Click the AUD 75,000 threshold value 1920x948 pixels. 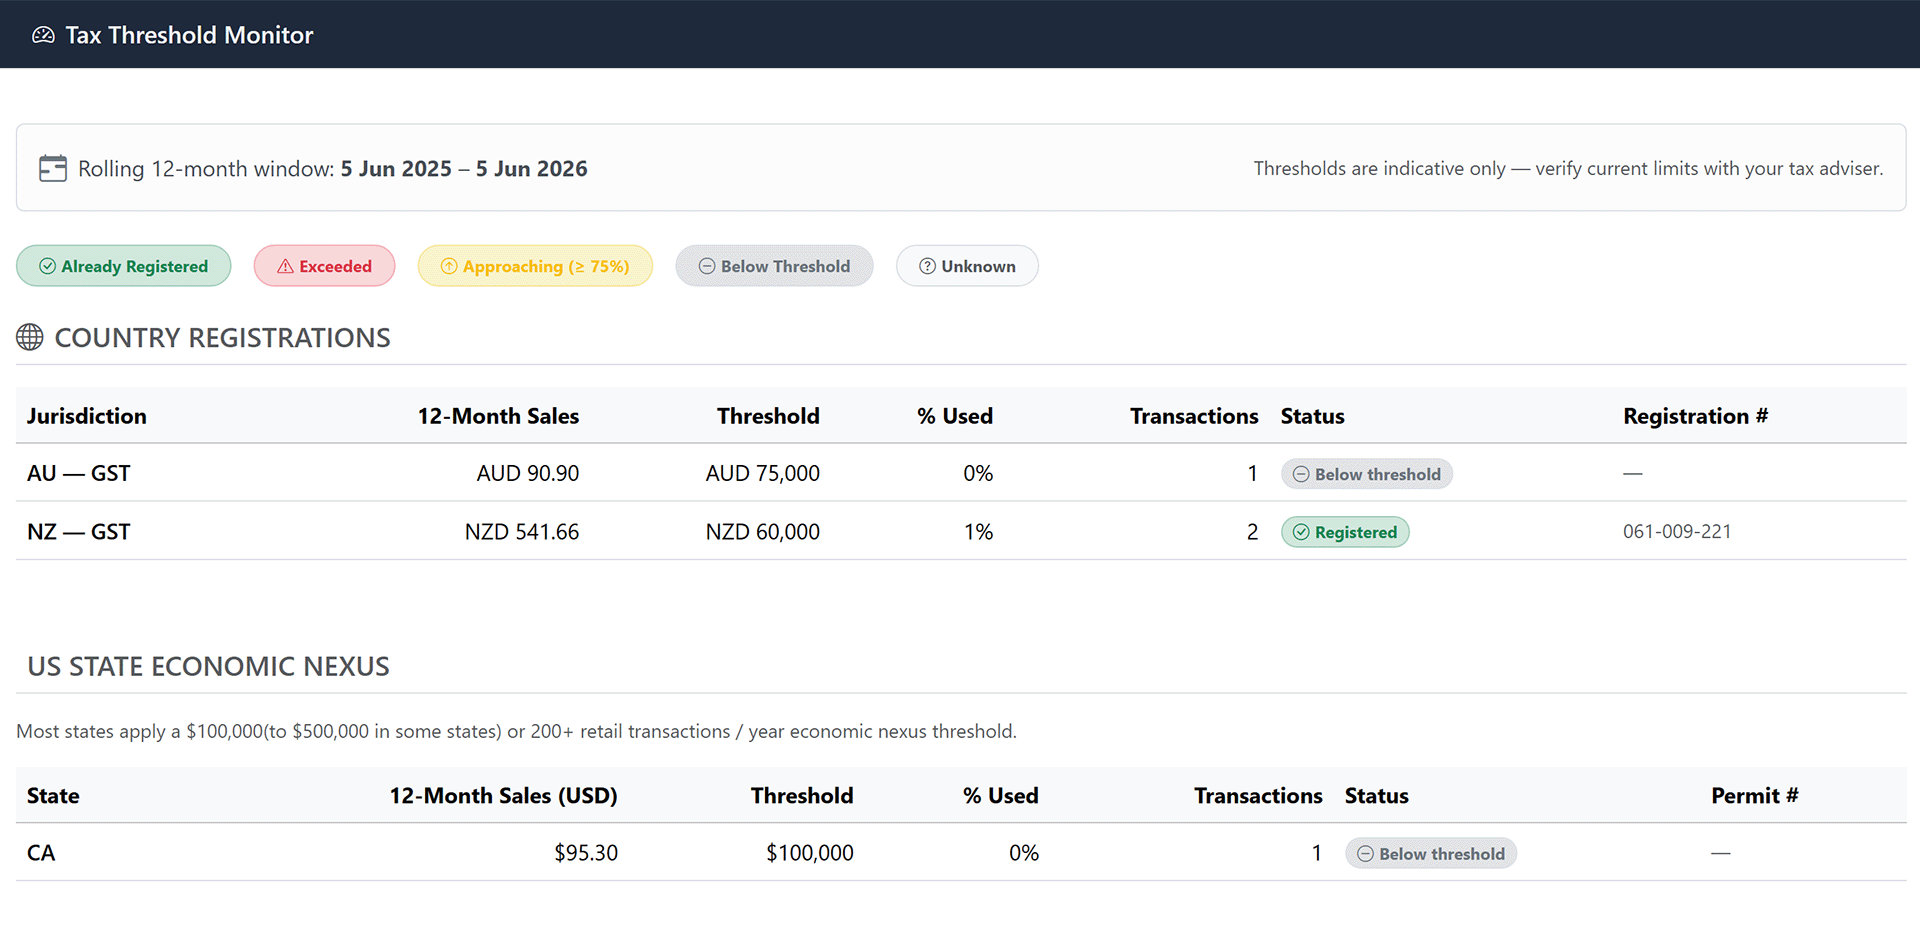pos(763,473)
